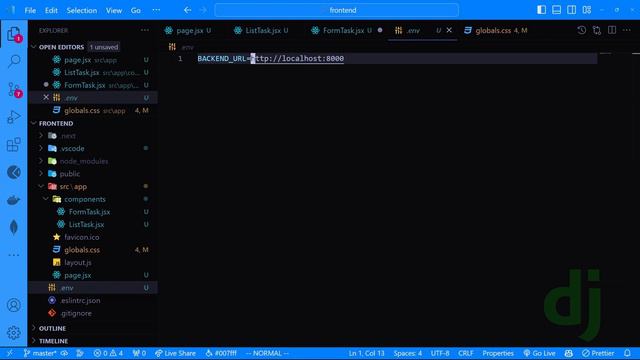
Task: Open the Selection menu
Action: coord(82,10)
